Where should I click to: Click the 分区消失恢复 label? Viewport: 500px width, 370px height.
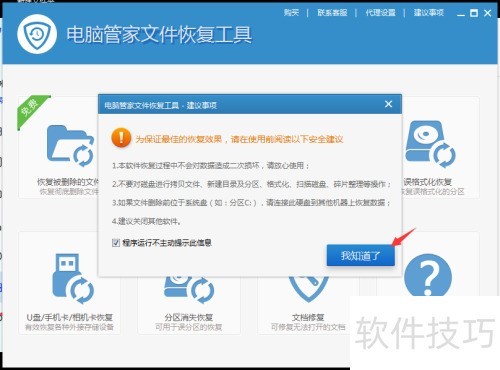click(189, 317)
